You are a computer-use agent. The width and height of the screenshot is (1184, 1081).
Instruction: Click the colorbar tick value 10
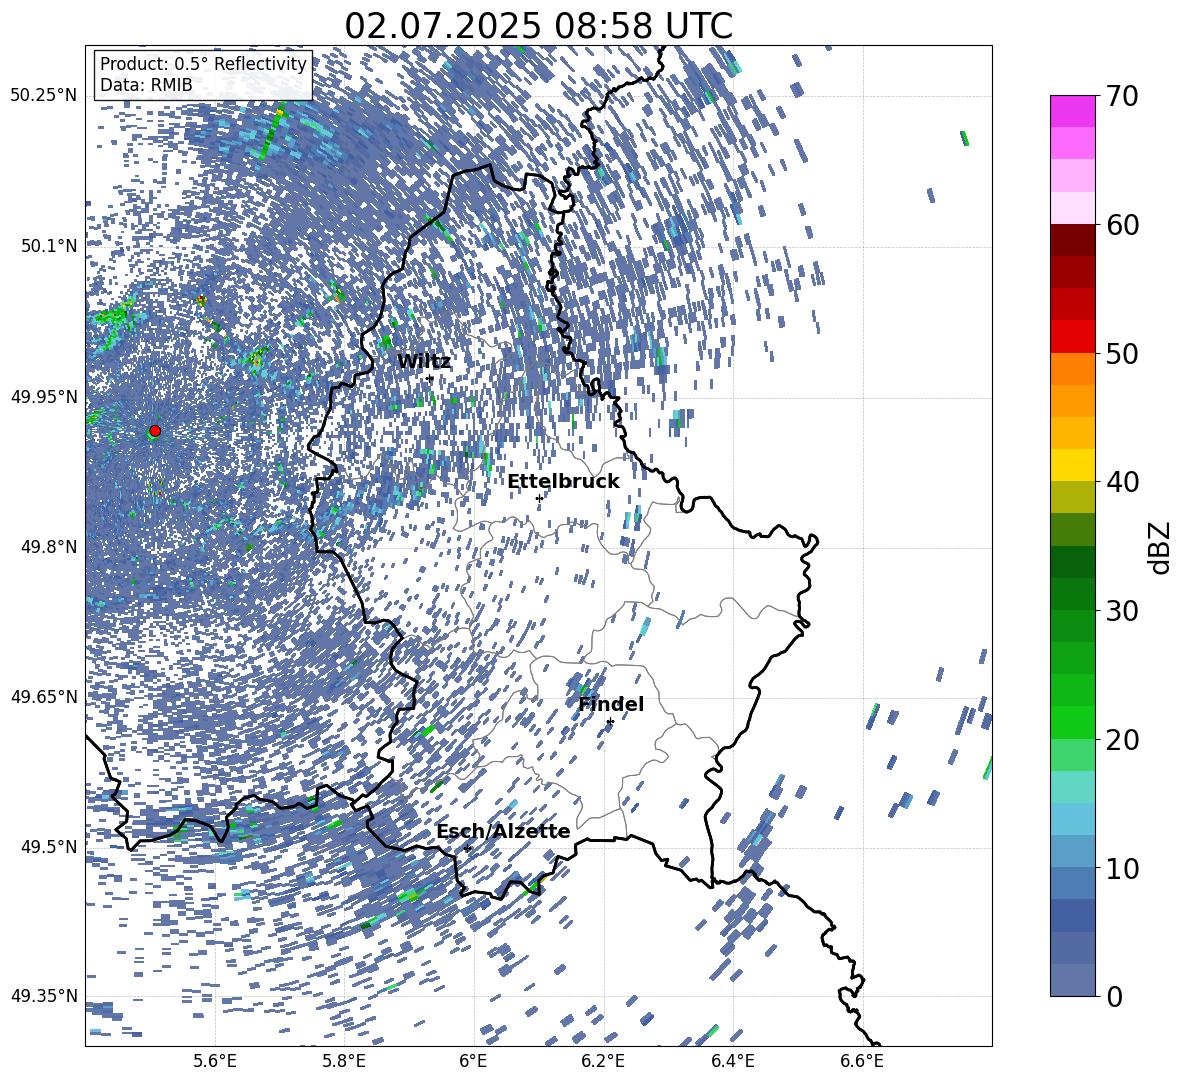(1121, 868)
